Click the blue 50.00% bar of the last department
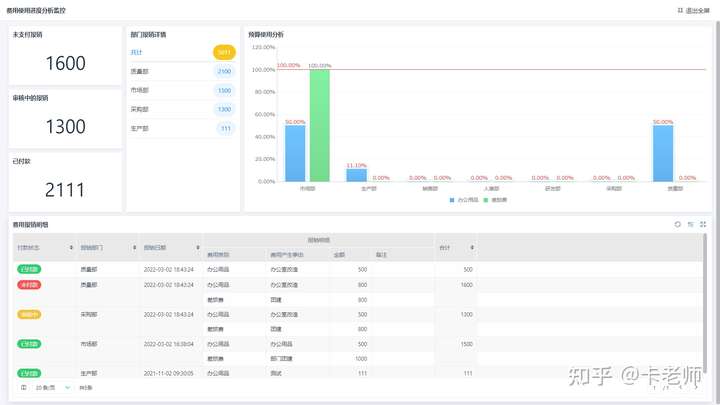The width and height of the screenshot is (720, 405). (x=663, y=153)
